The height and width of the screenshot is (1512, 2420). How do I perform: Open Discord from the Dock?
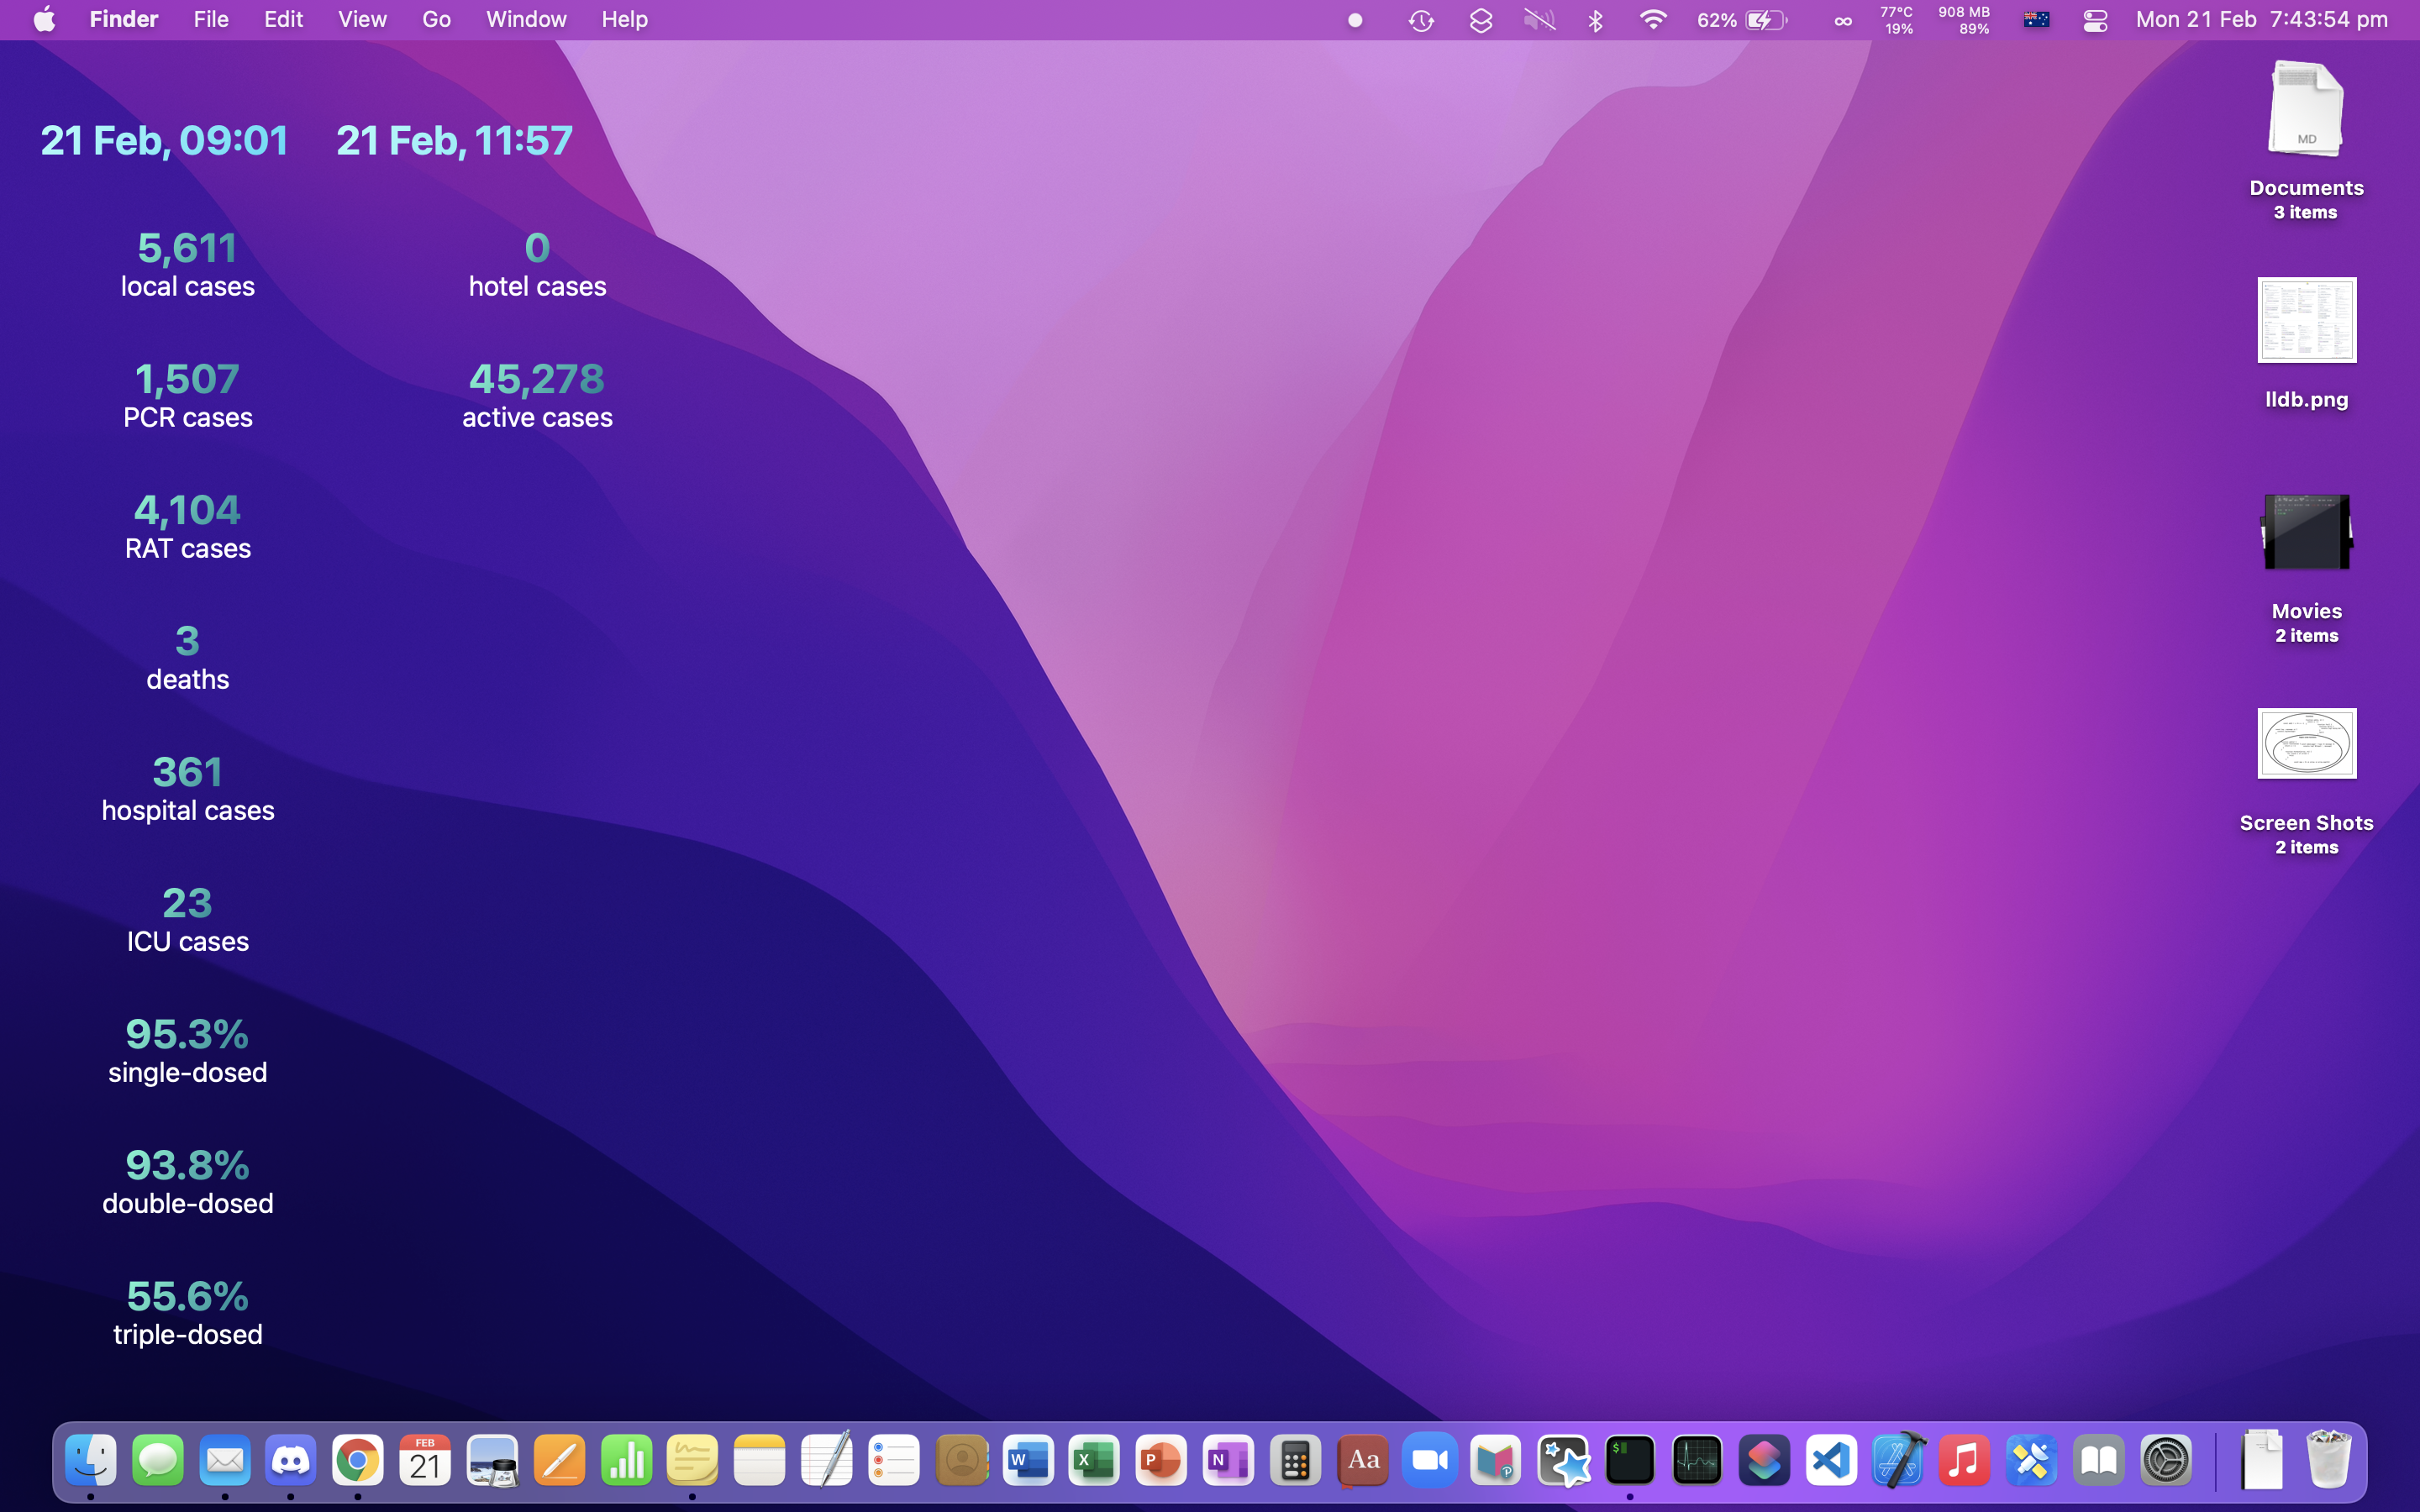291,1461
